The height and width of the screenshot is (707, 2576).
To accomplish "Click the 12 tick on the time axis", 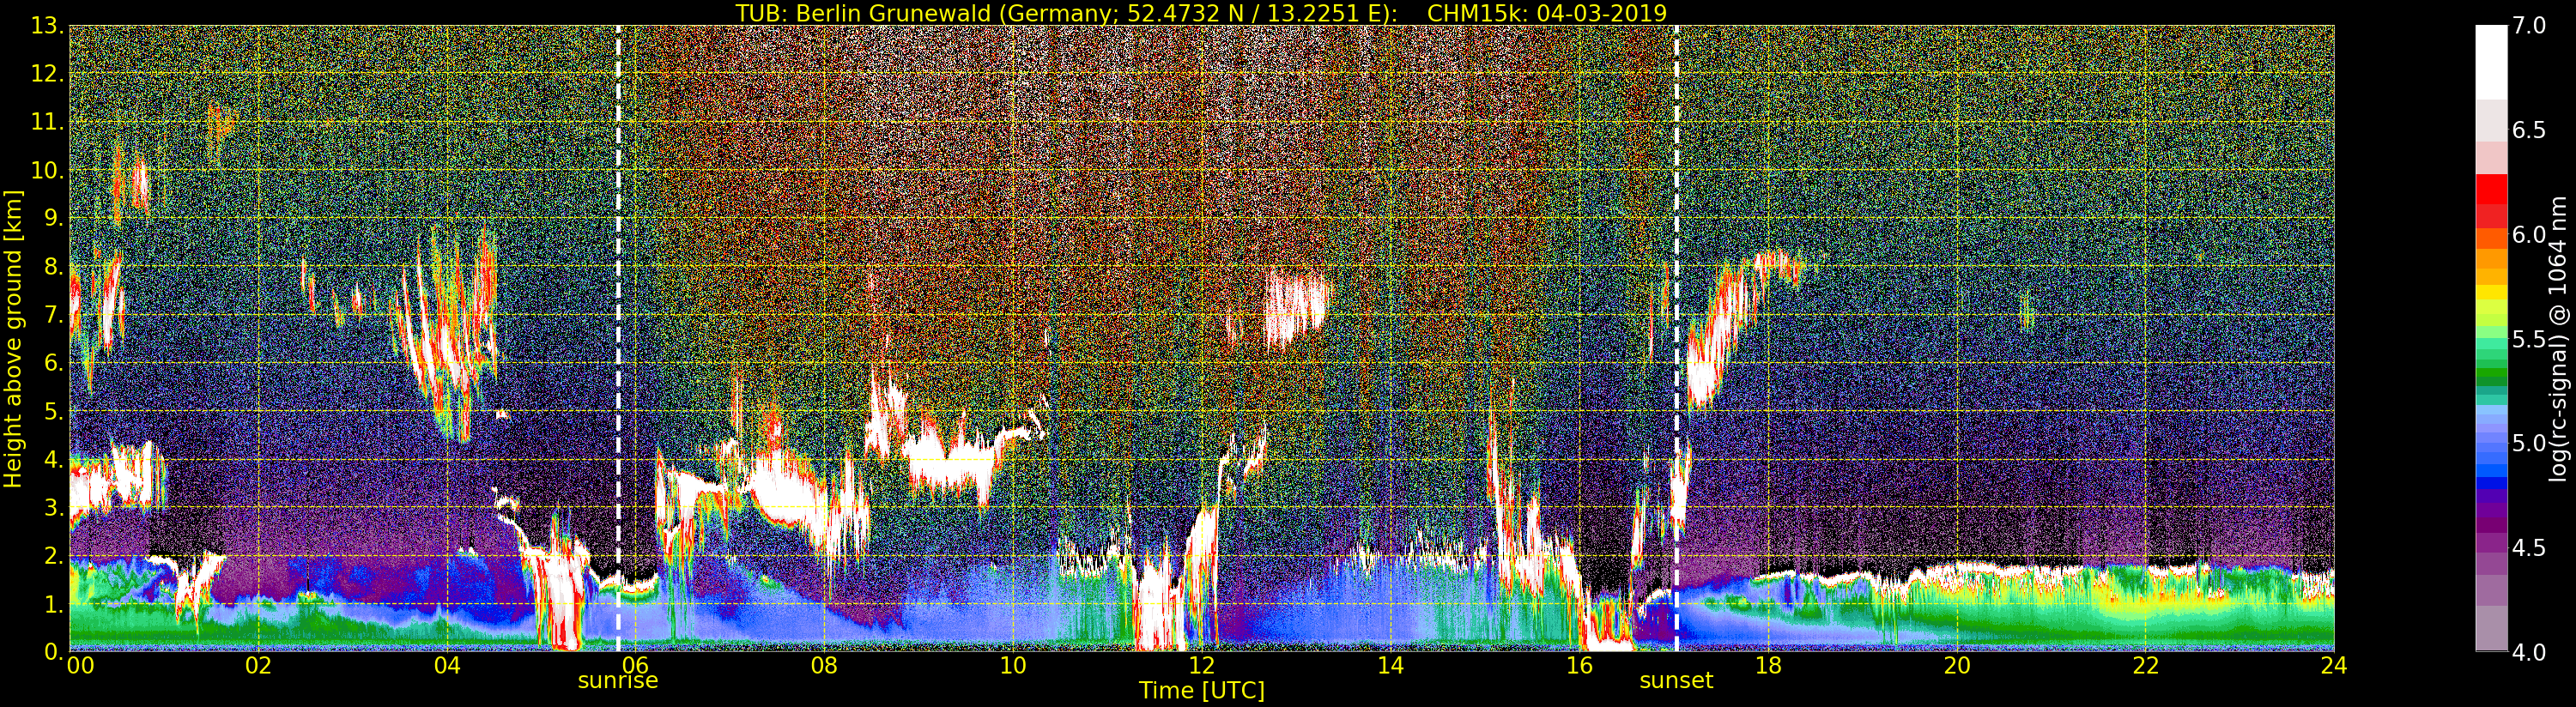I will click(1201, 666).
